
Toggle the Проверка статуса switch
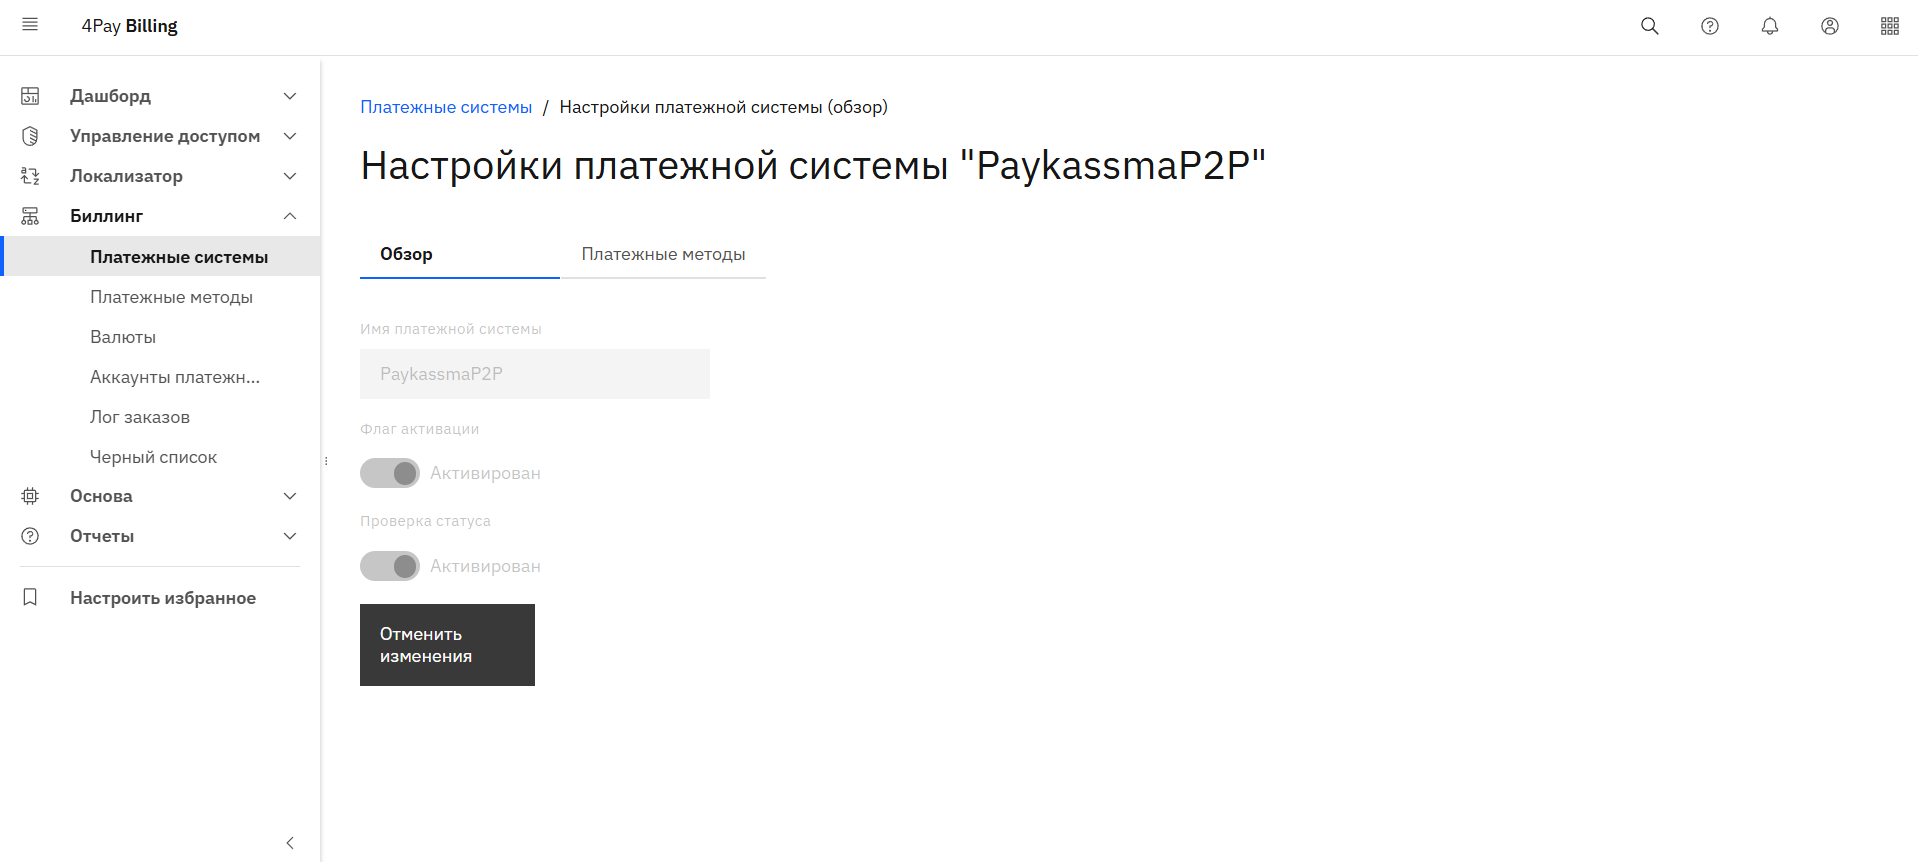(390, 566)
